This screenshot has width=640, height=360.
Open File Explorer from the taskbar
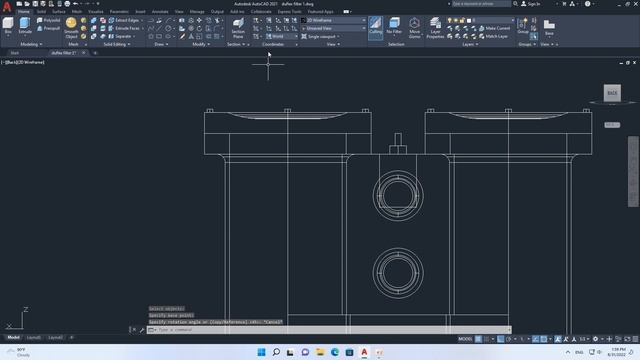pos(320,352)
